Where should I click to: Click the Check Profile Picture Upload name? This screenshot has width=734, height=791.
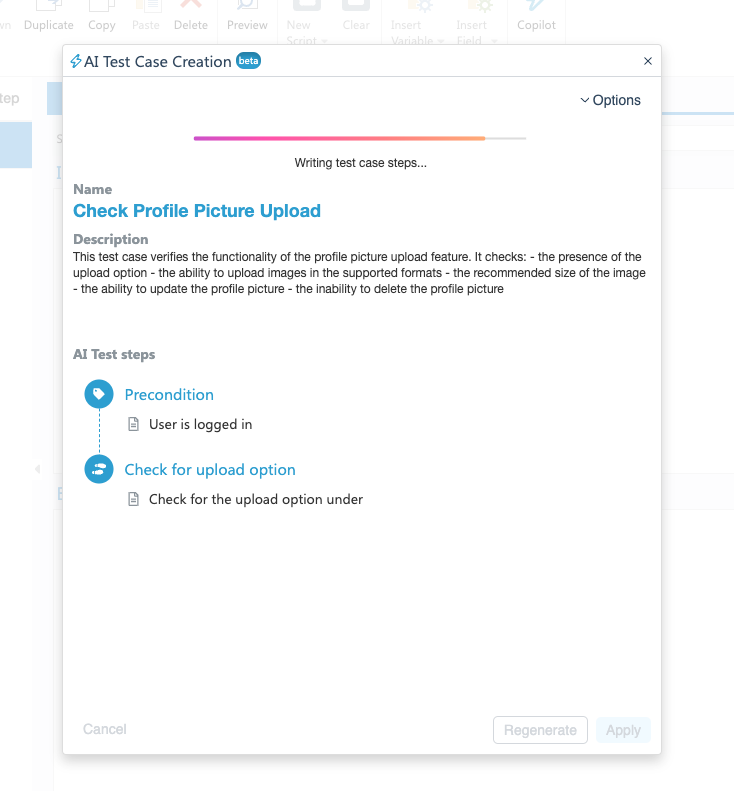tap(197, 211)
